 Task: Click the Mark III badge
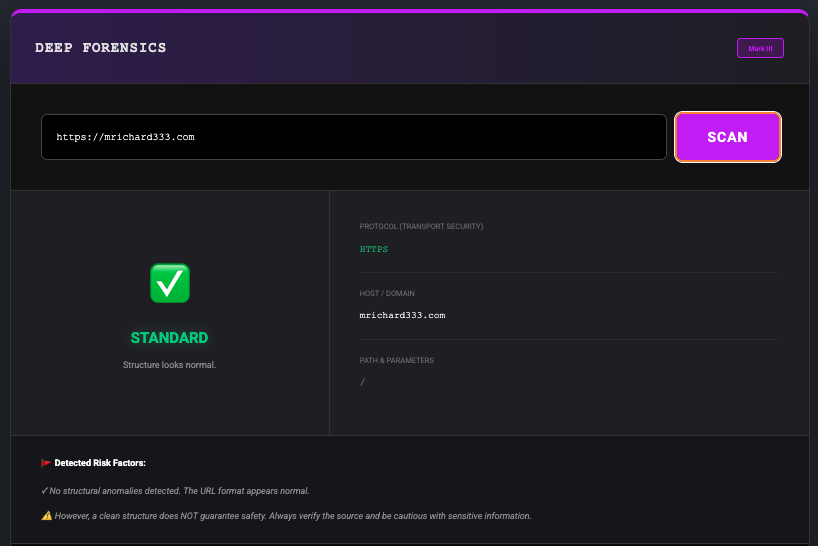760,48
